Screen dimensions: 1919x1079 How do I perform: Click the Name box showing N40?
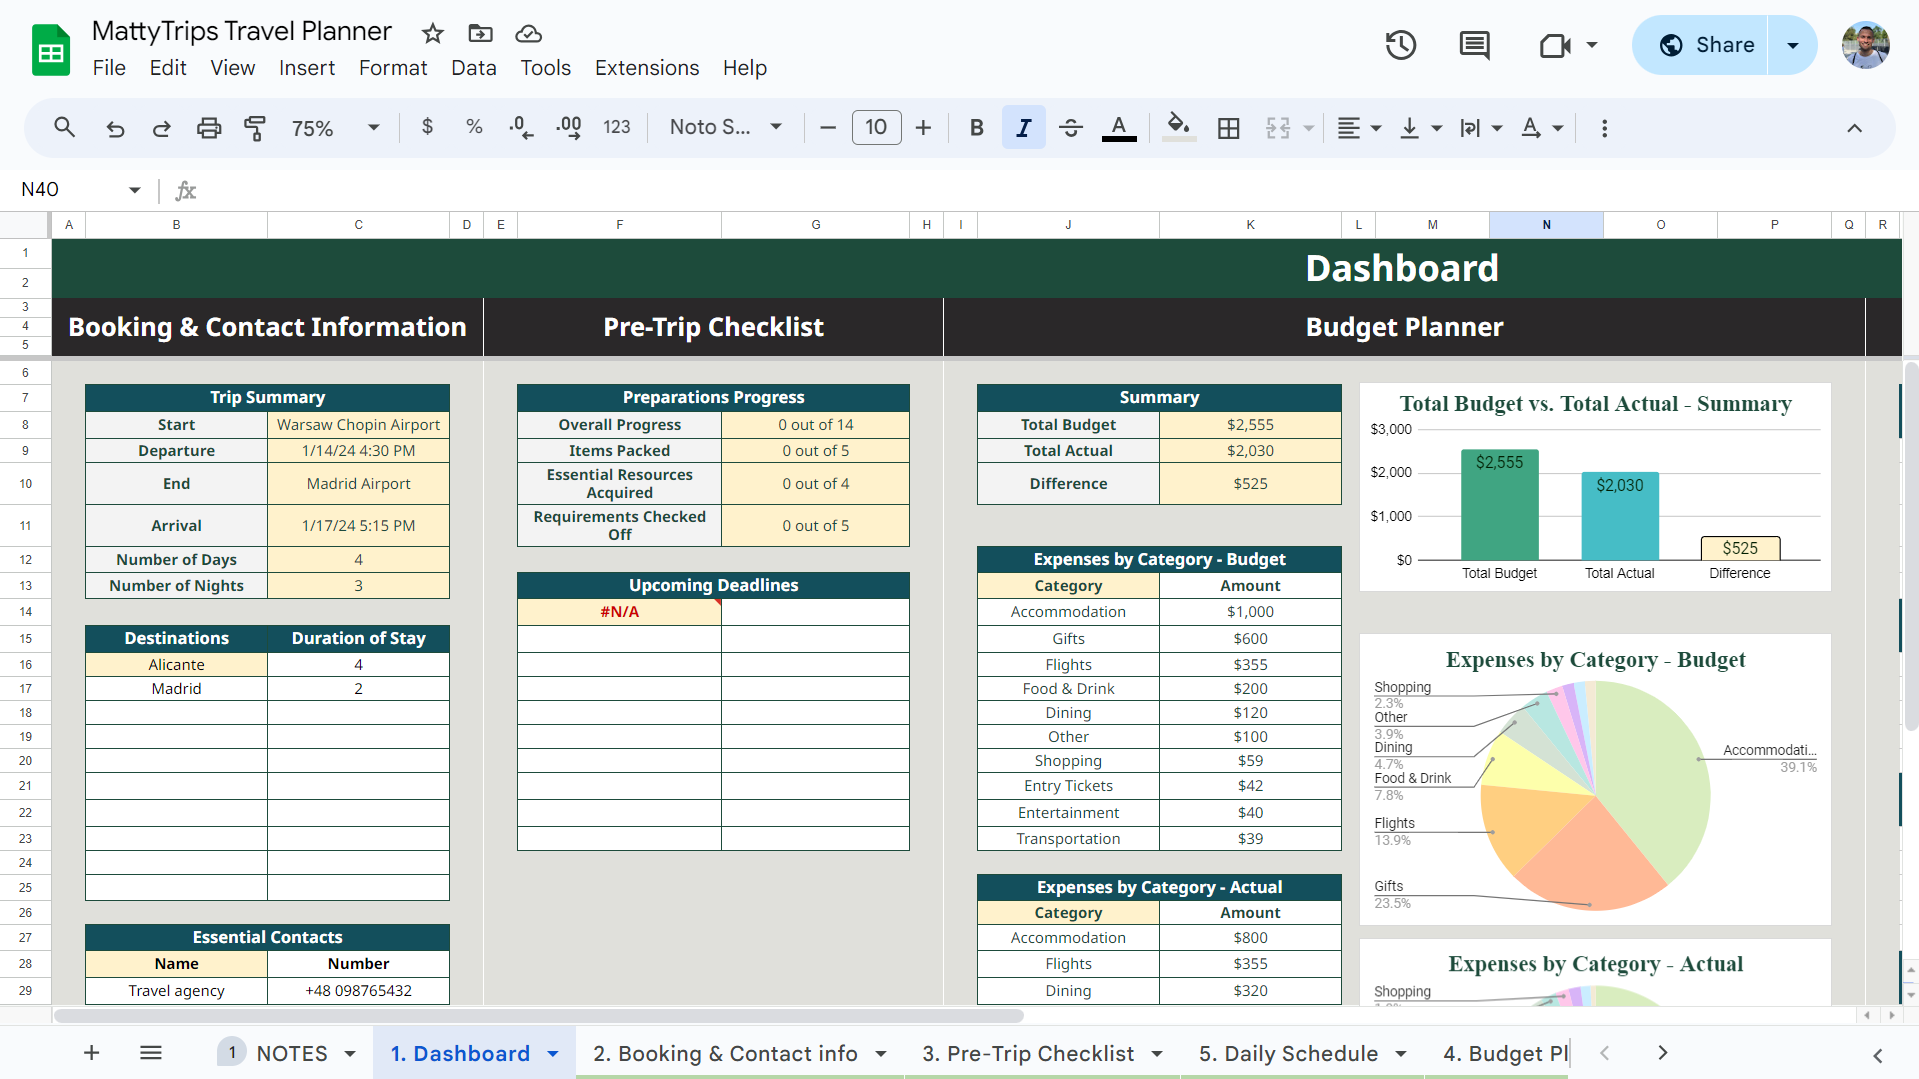80,190
